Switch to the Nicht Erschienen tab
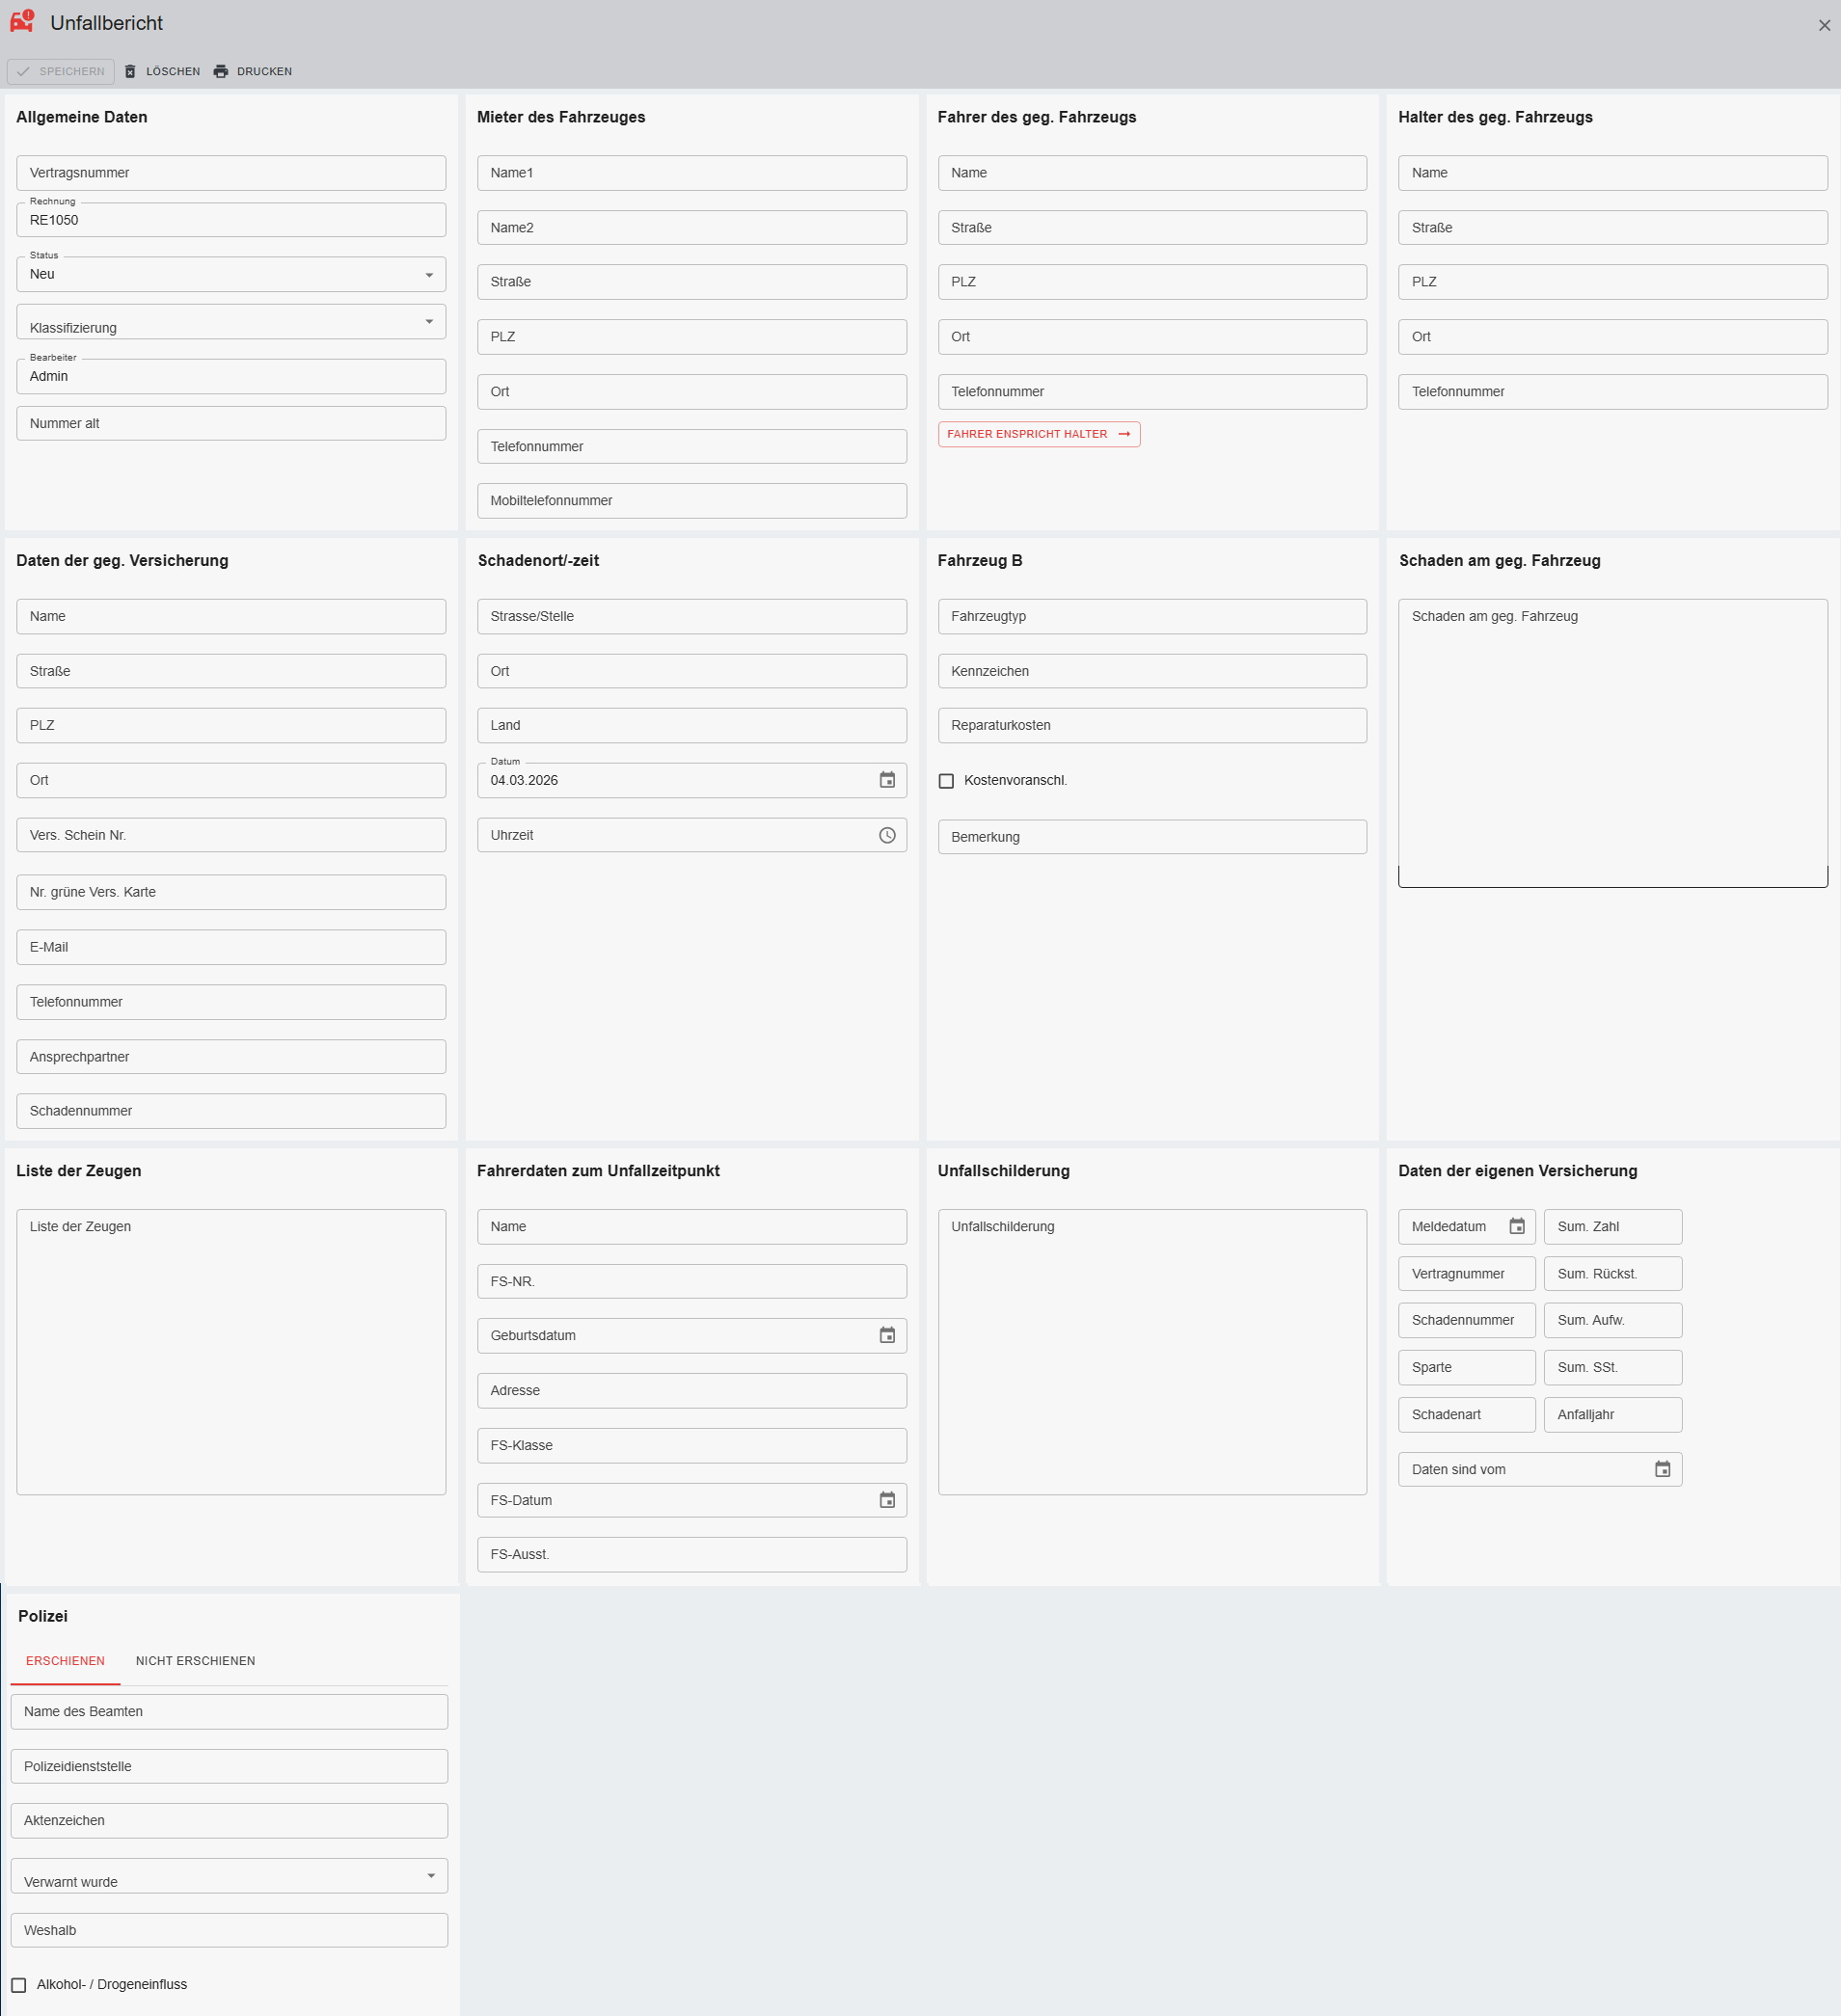The height and width of the screenshot is (2016, 1841). [x=195, y=1661]
